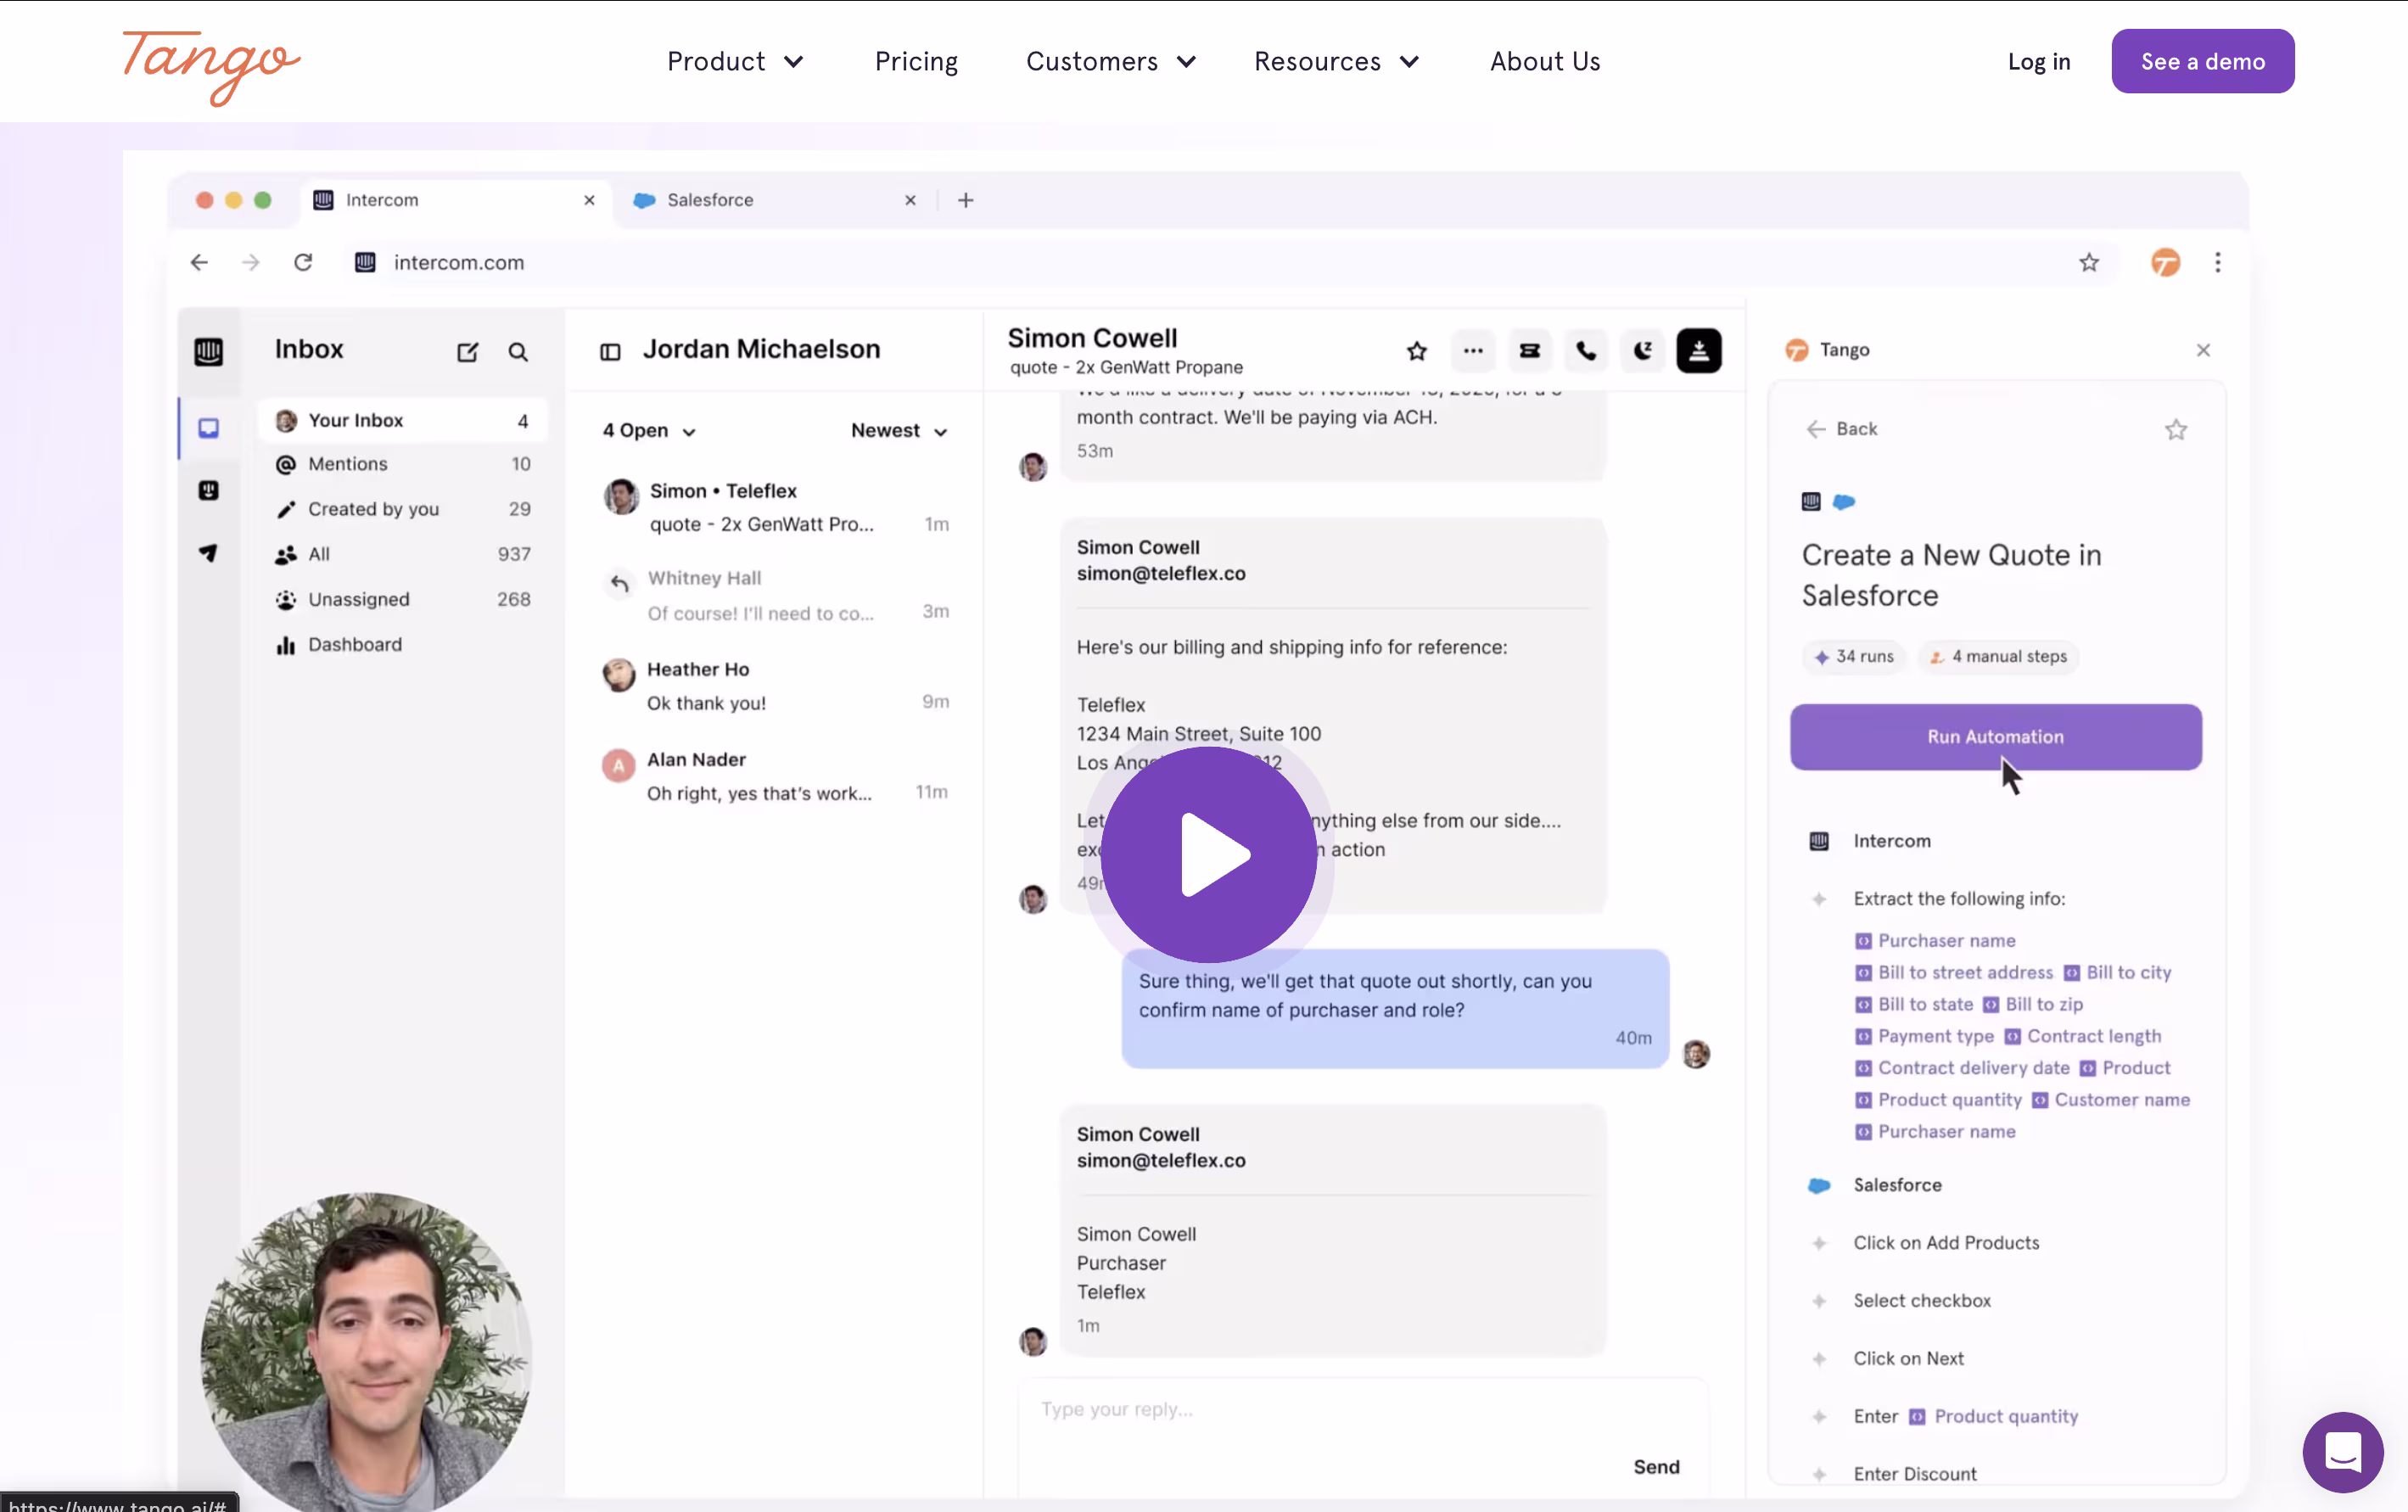This screenshot has height=1512, width=2408.
Task: Reload the page with the refresh icon
Action: tap(303, 262)
